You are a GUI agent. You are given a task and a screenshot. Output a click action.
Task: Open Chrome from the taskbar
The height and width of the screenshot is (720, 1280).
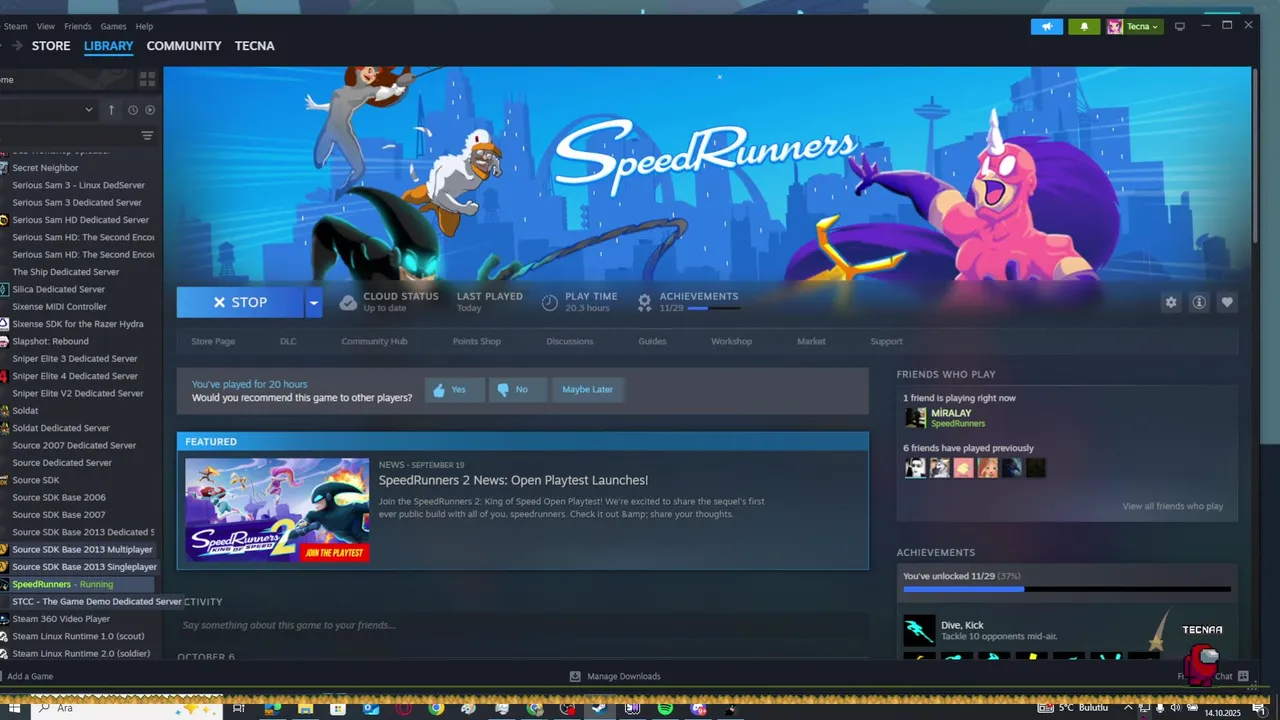point(436,709)
